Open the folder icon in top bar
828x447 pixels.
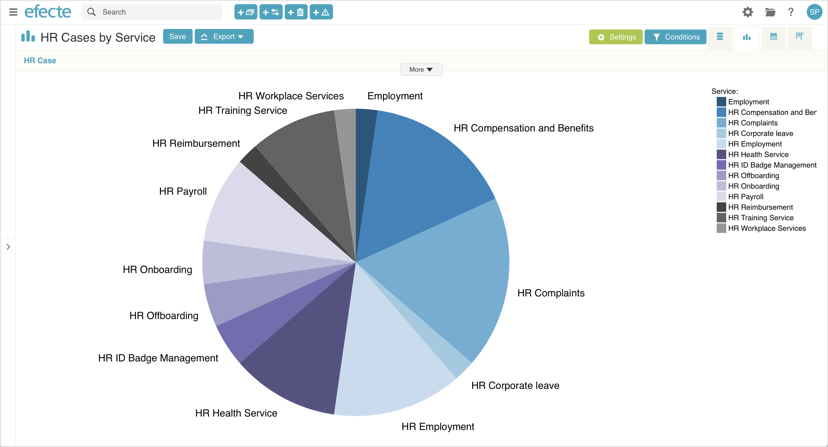pos(770,12)
